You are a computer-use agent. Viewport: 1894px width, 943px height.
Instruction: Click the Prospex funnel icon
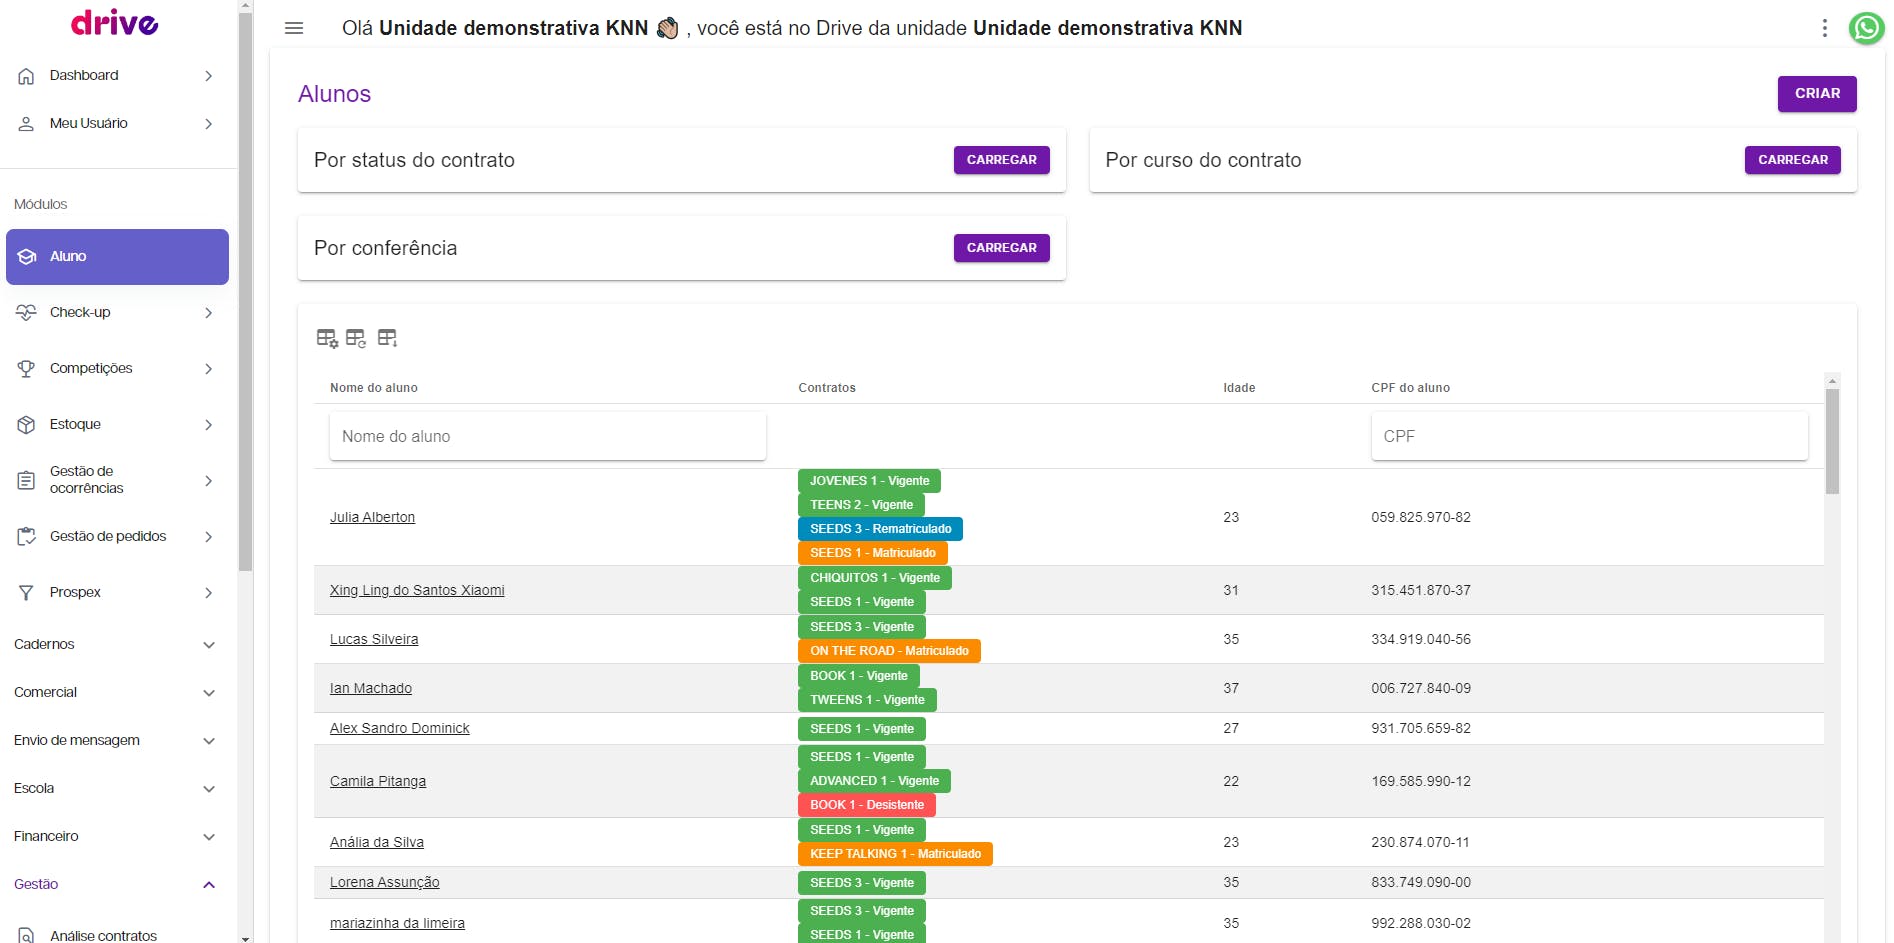27,593
